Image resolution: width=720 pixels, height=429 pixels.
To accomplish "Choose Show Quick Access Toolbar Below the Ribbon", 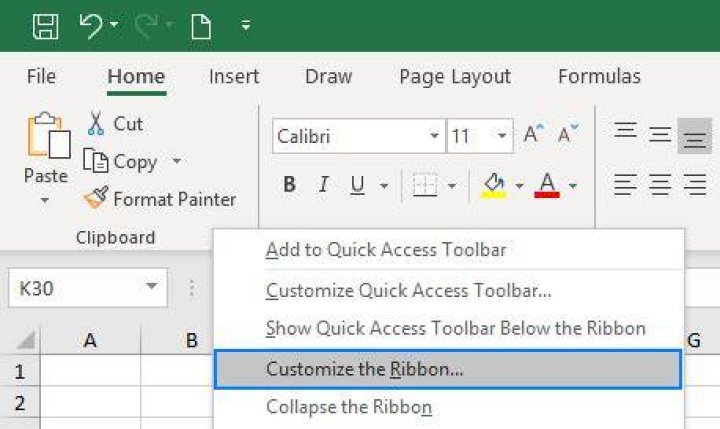I will (456, 328).
